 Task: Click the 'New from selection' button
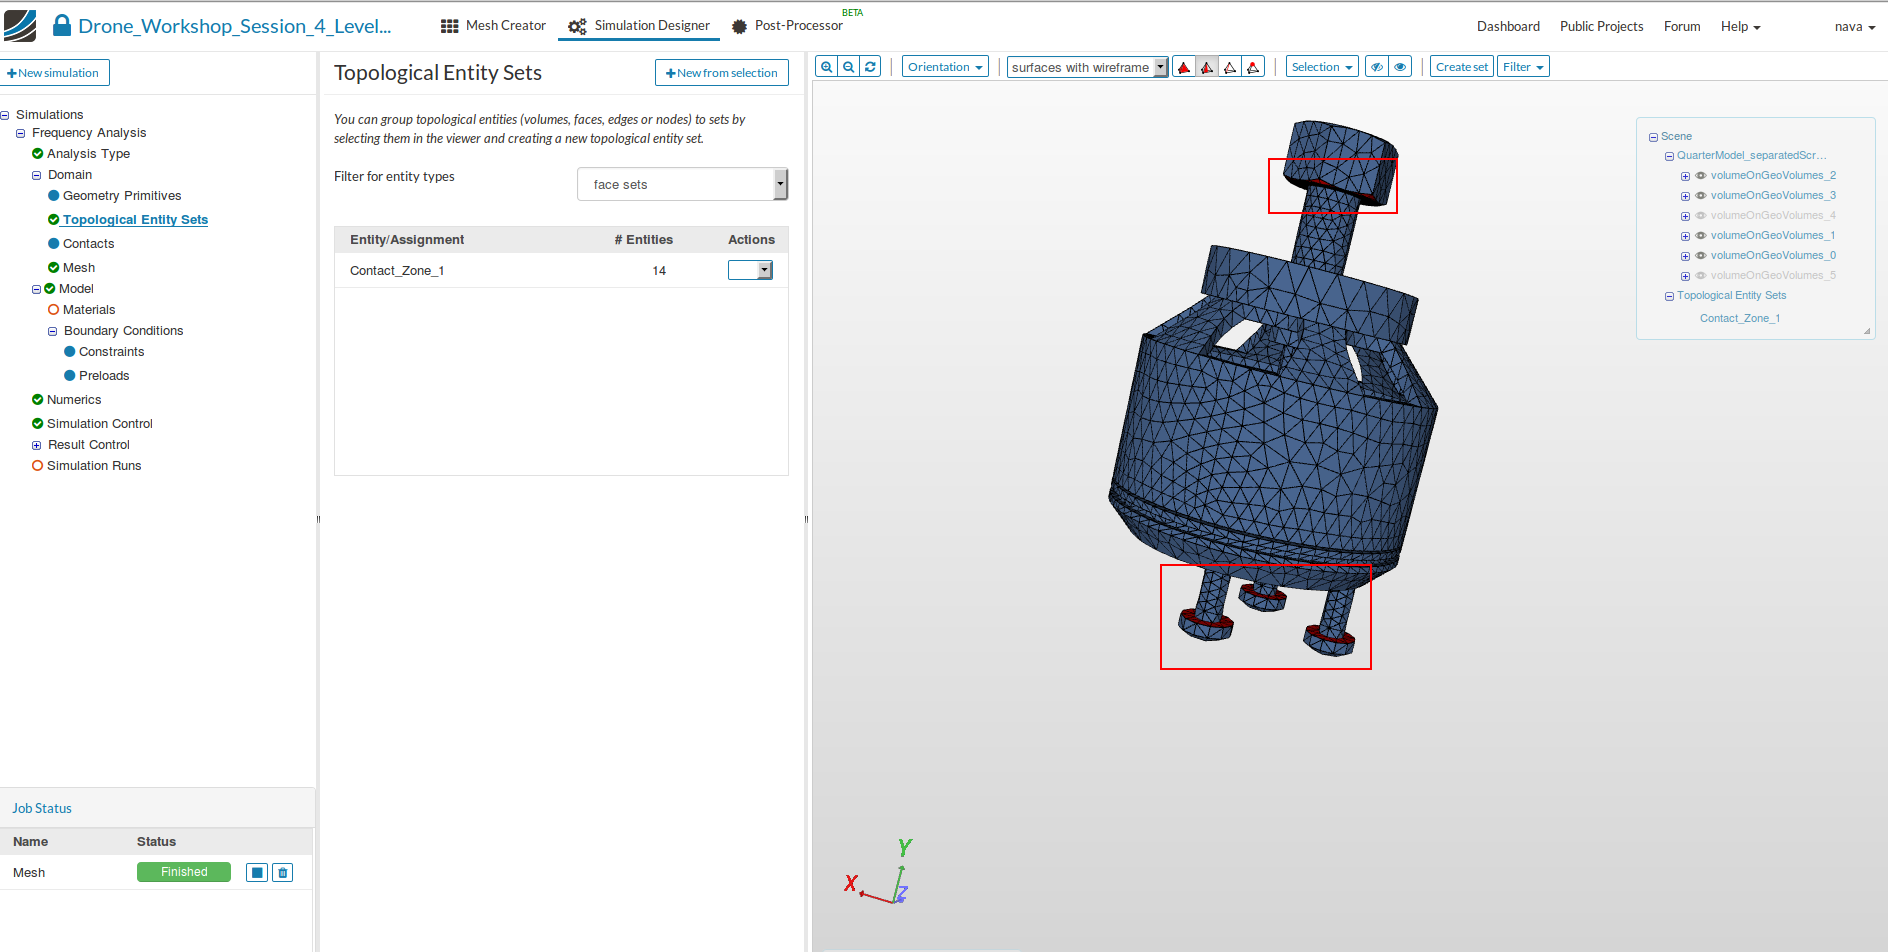721,73
